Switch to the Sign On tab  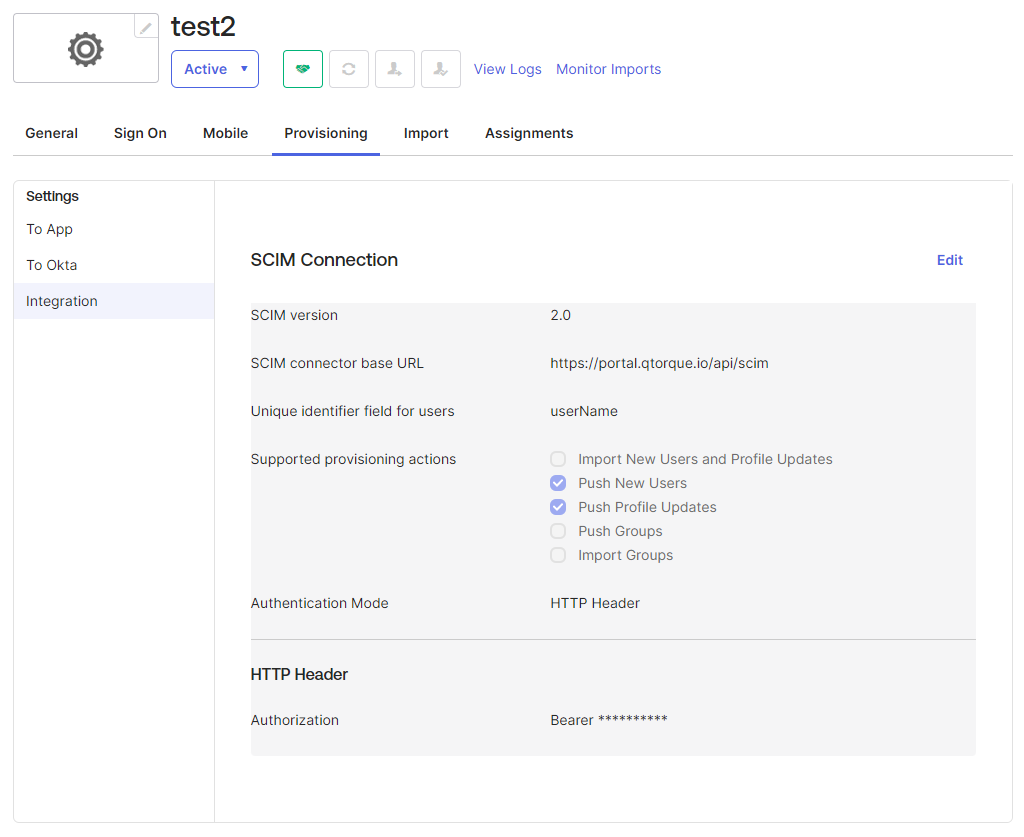tap(140, 133)
